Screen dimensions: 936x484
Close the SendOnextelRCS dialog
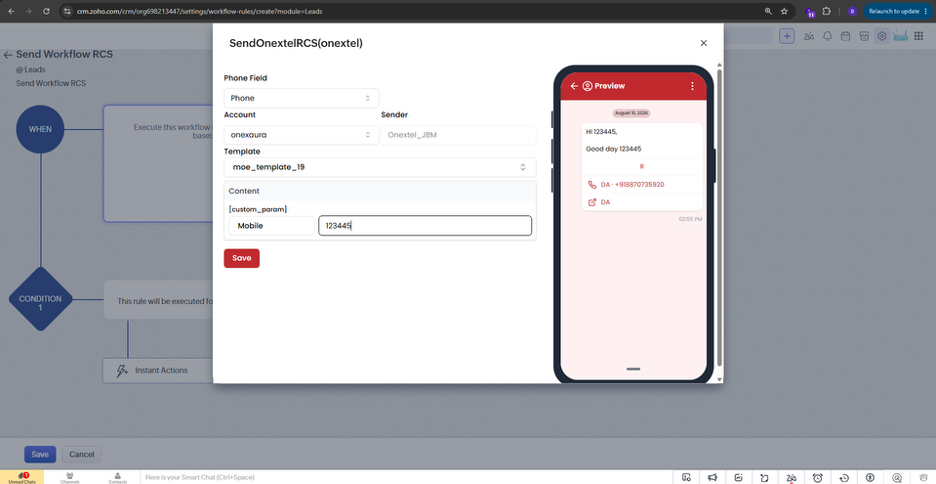[x=704, y=43]
